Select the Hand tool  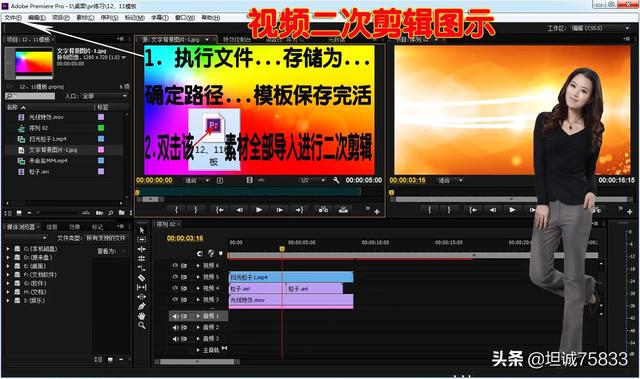tap(142, 316)
